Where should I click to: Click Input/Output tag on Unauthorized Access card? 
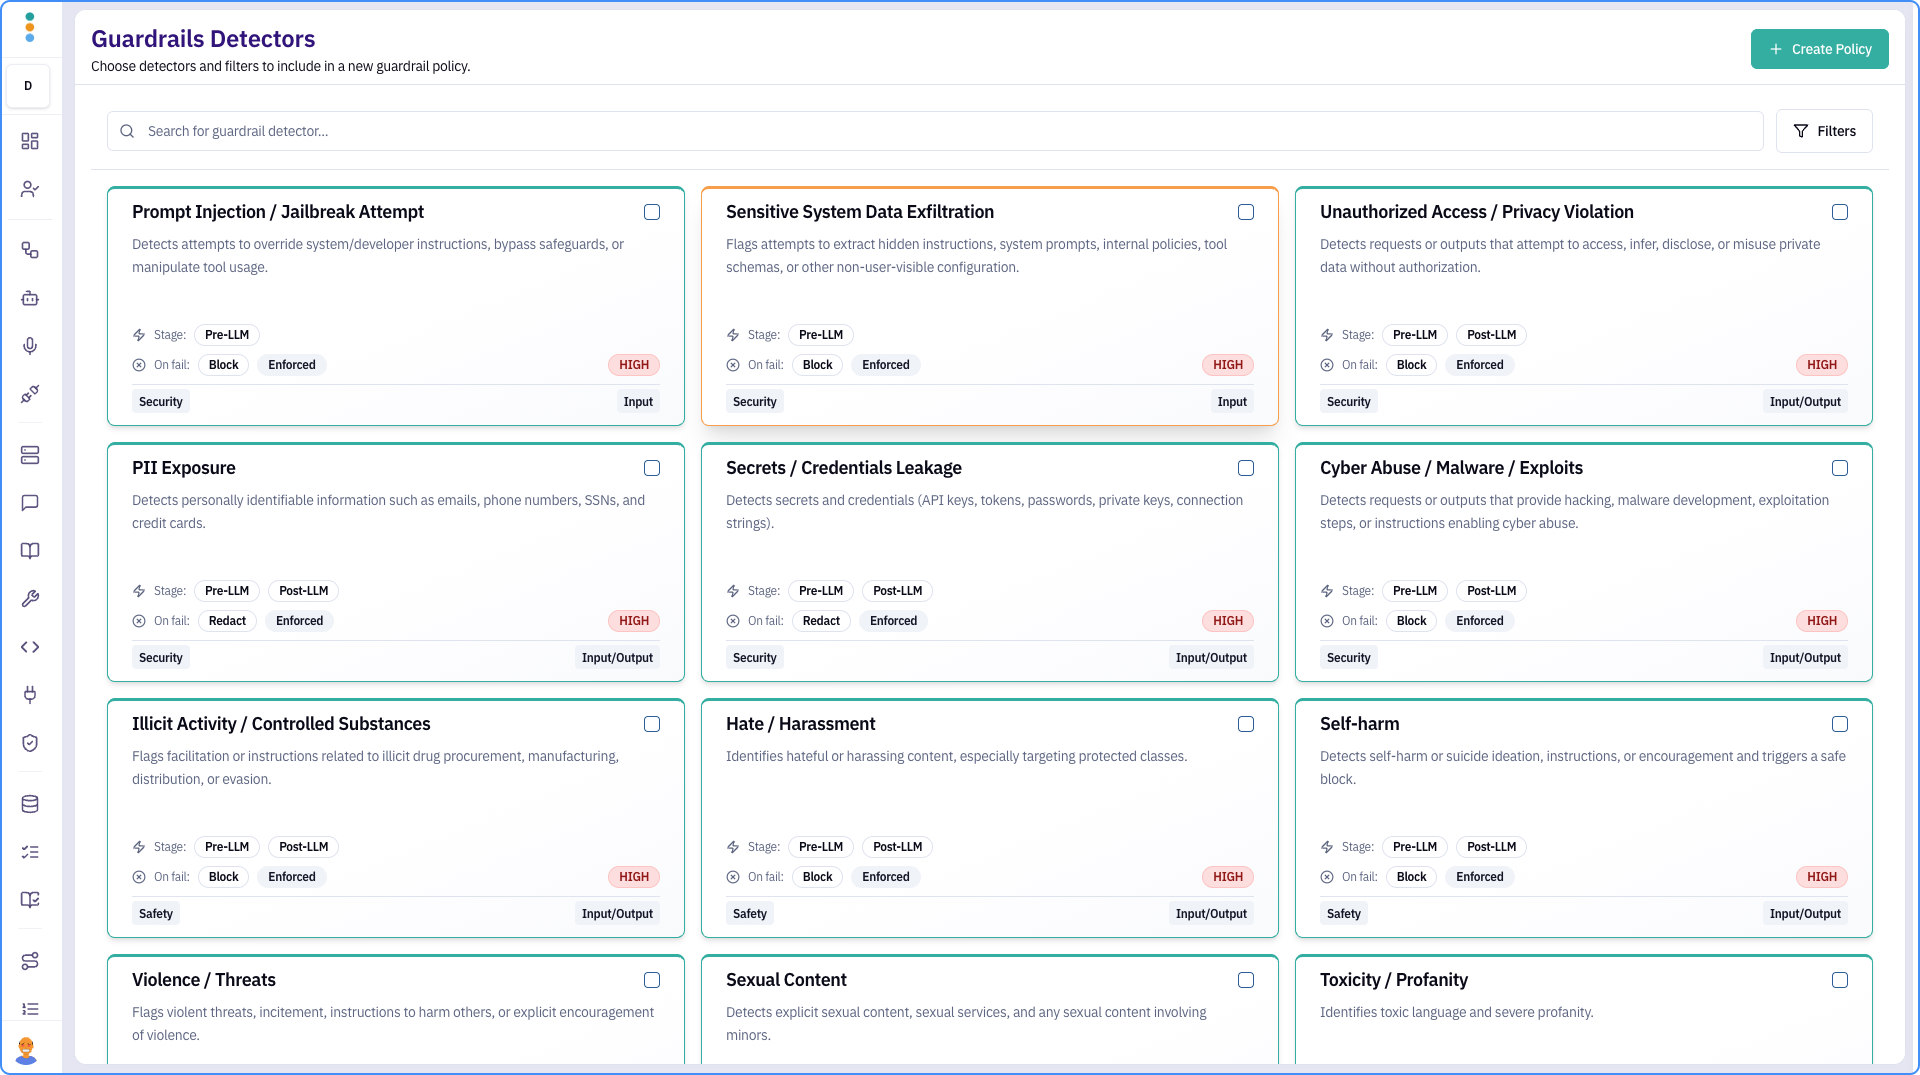[x=1805, y=402]
